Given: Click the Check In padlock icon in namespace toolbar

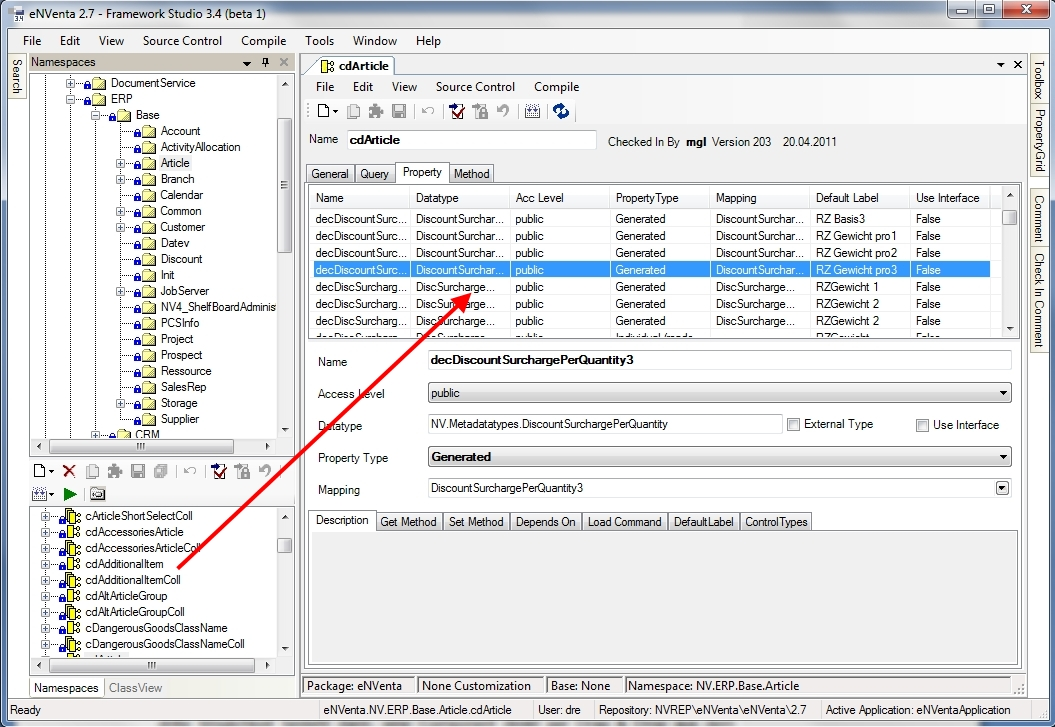Looking at the screenshot, I should tap(242, 471).
